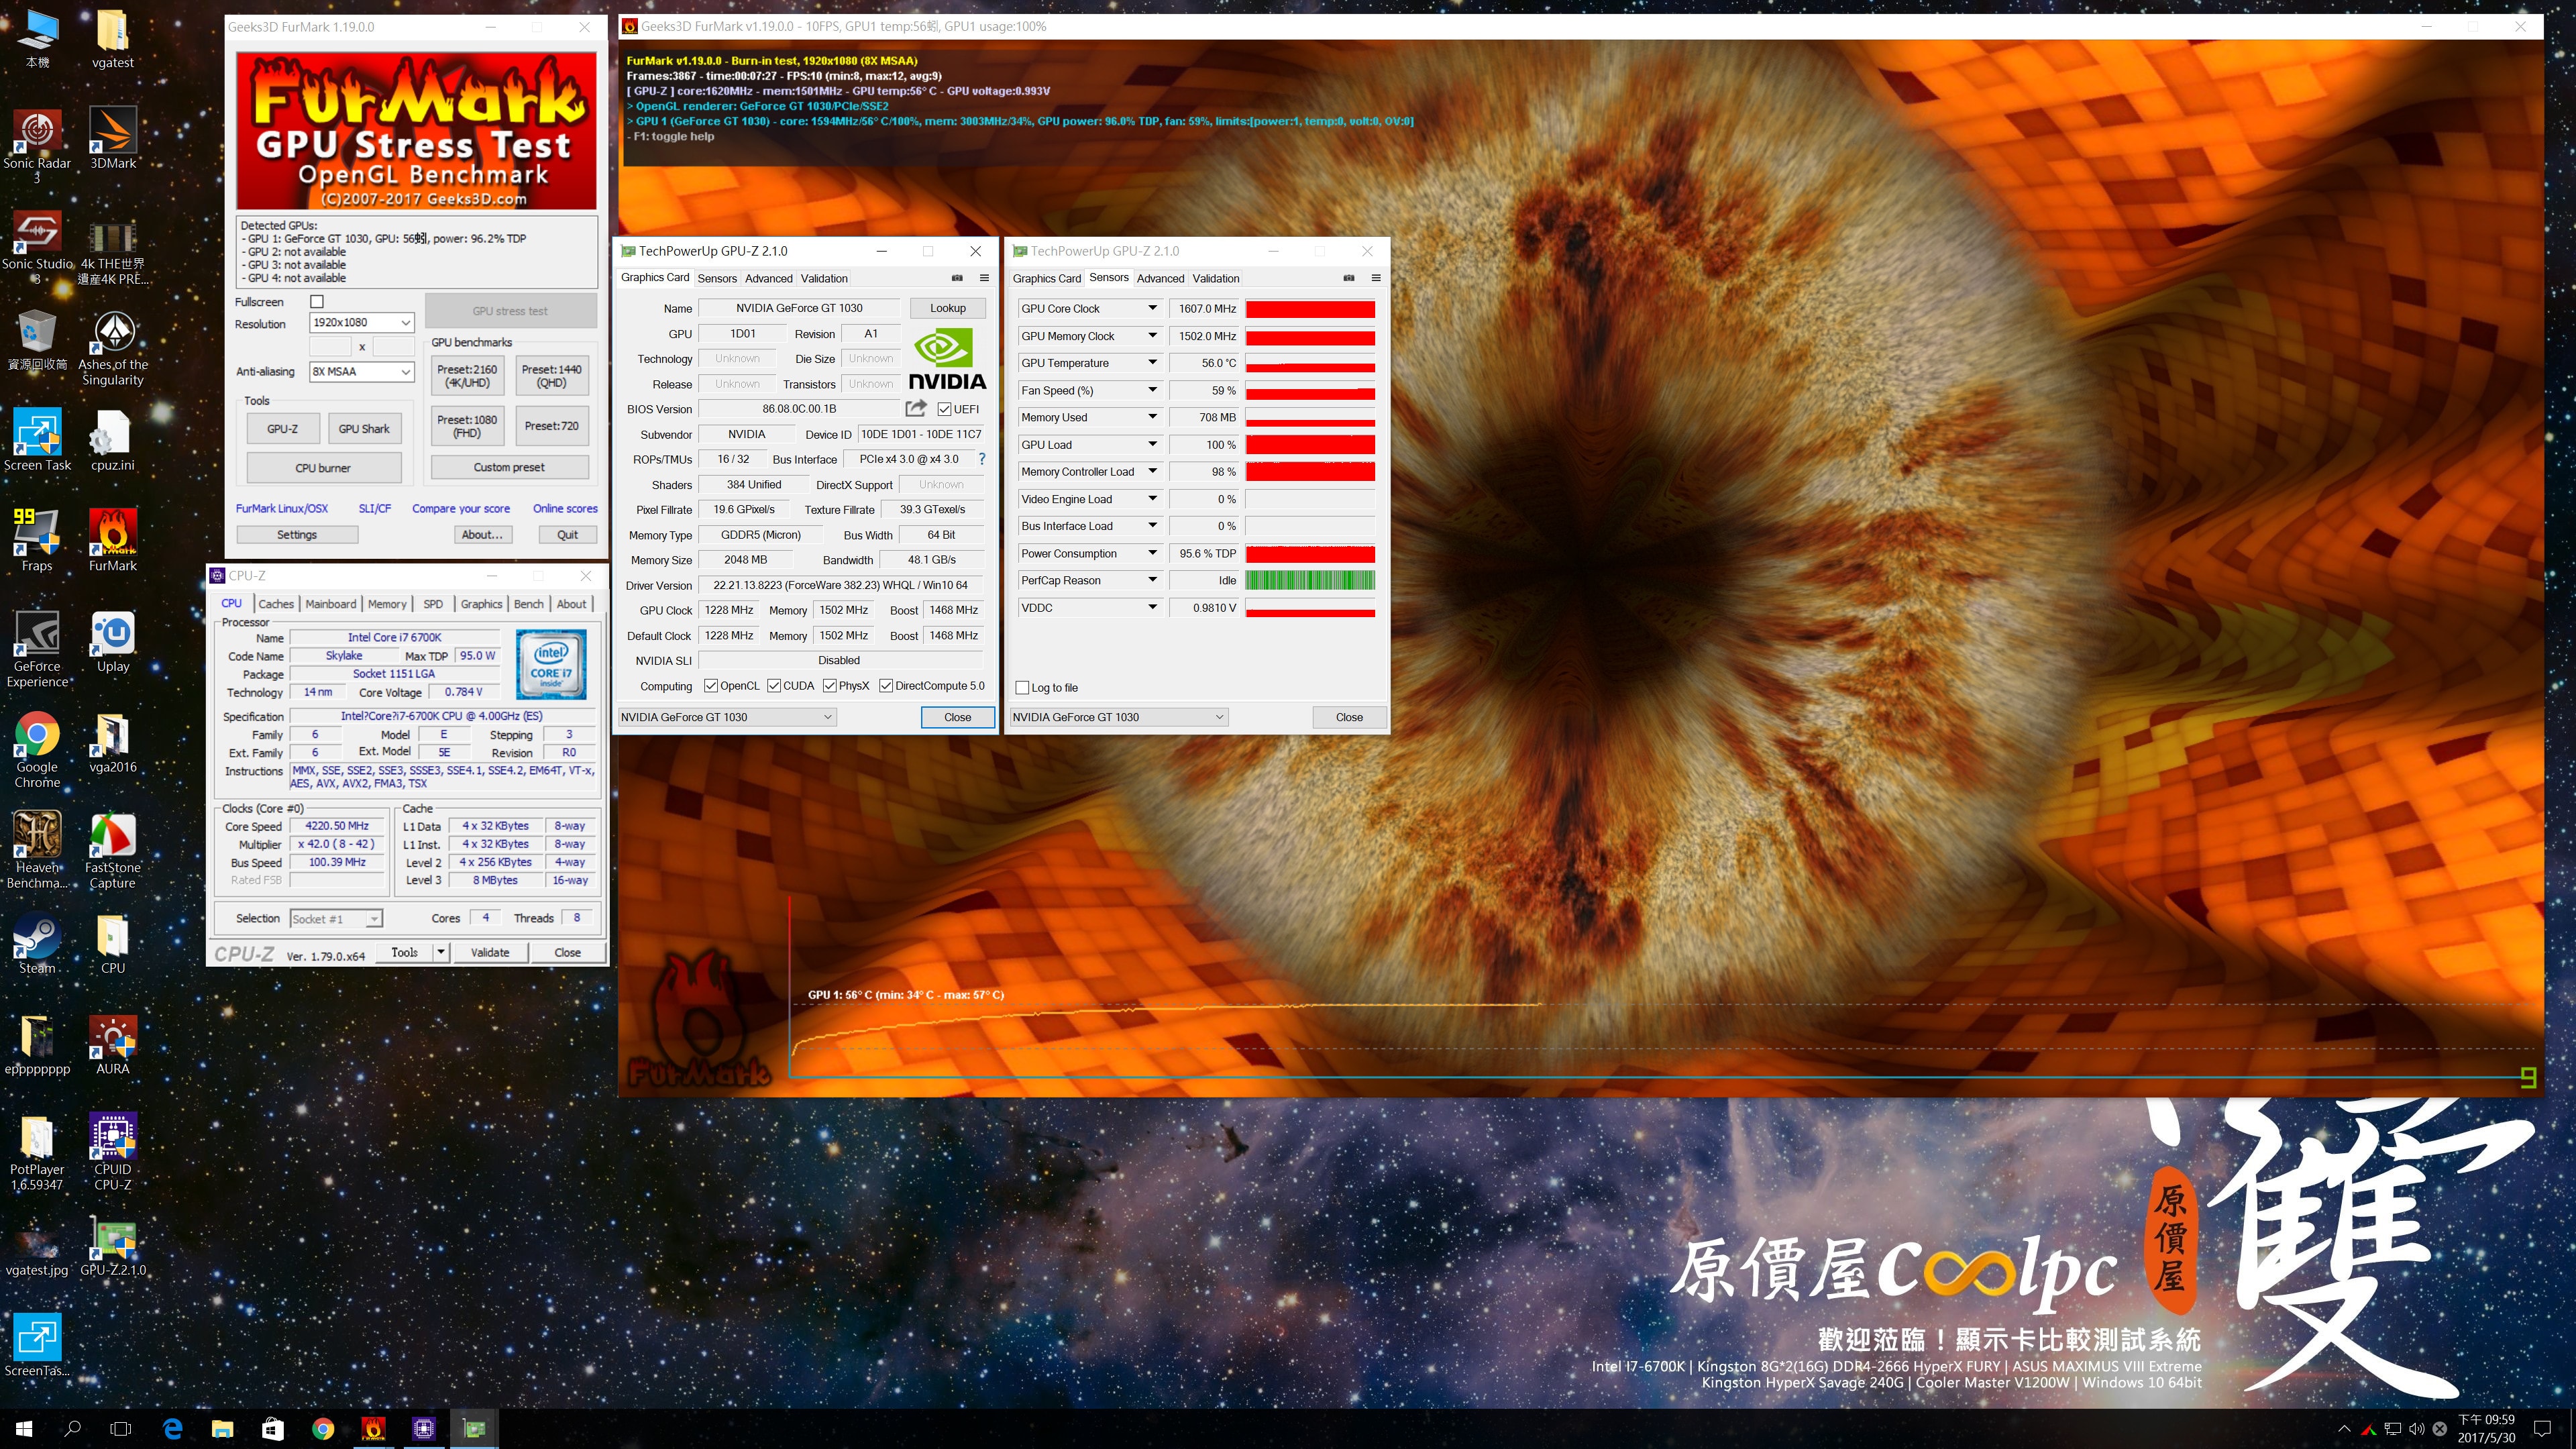Start the Preset:1080 (FHD) benchmark
The width and height of the screenshot is (2576, 1449).
click(x=467, y=426)
